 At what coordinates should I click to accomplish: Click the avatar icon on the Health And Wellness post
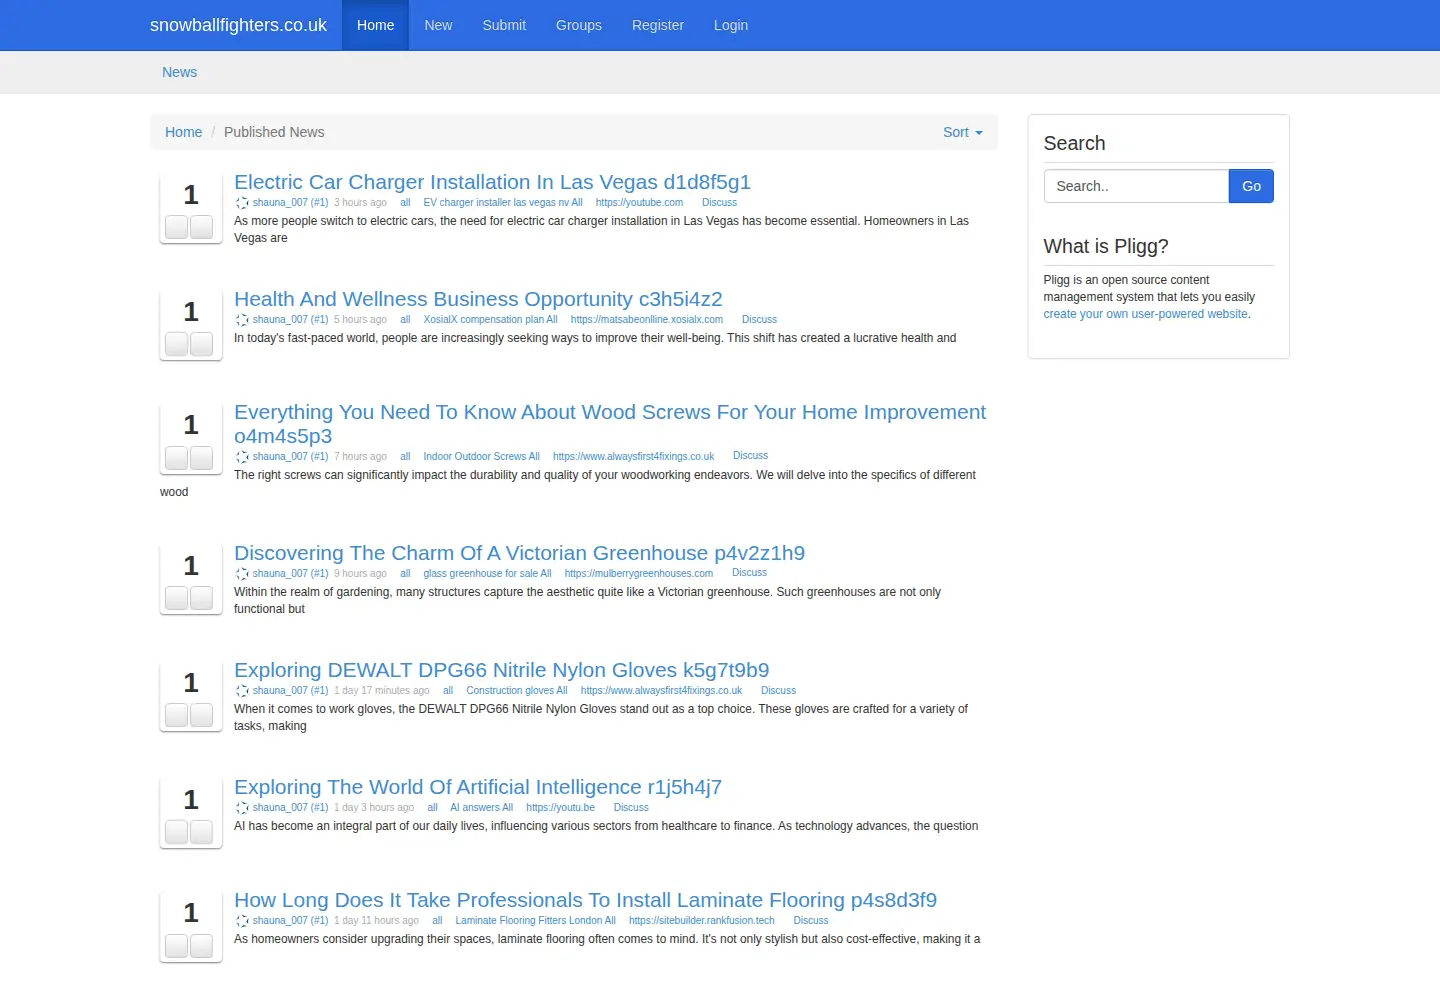pos(242,320)
